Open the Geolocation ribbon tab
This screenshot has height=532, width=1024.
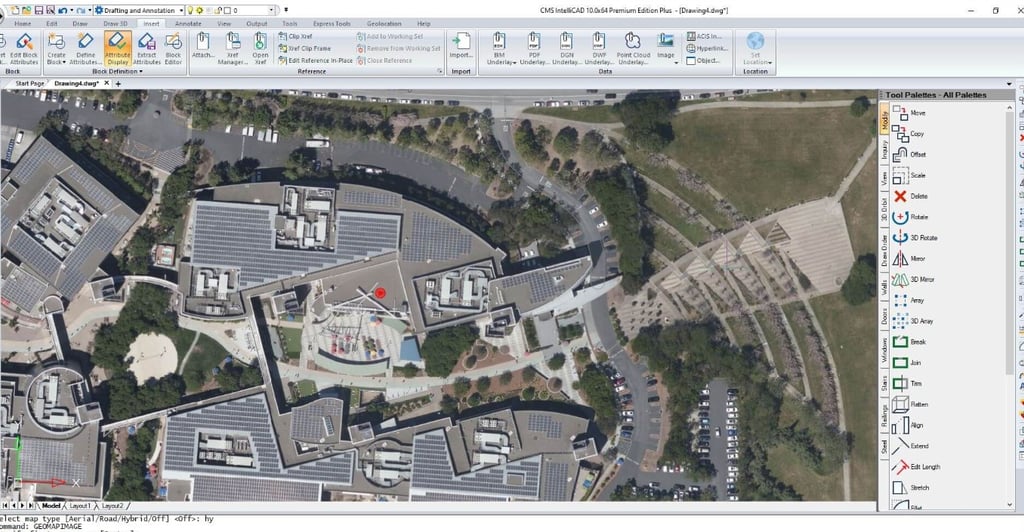pos(384,23)
